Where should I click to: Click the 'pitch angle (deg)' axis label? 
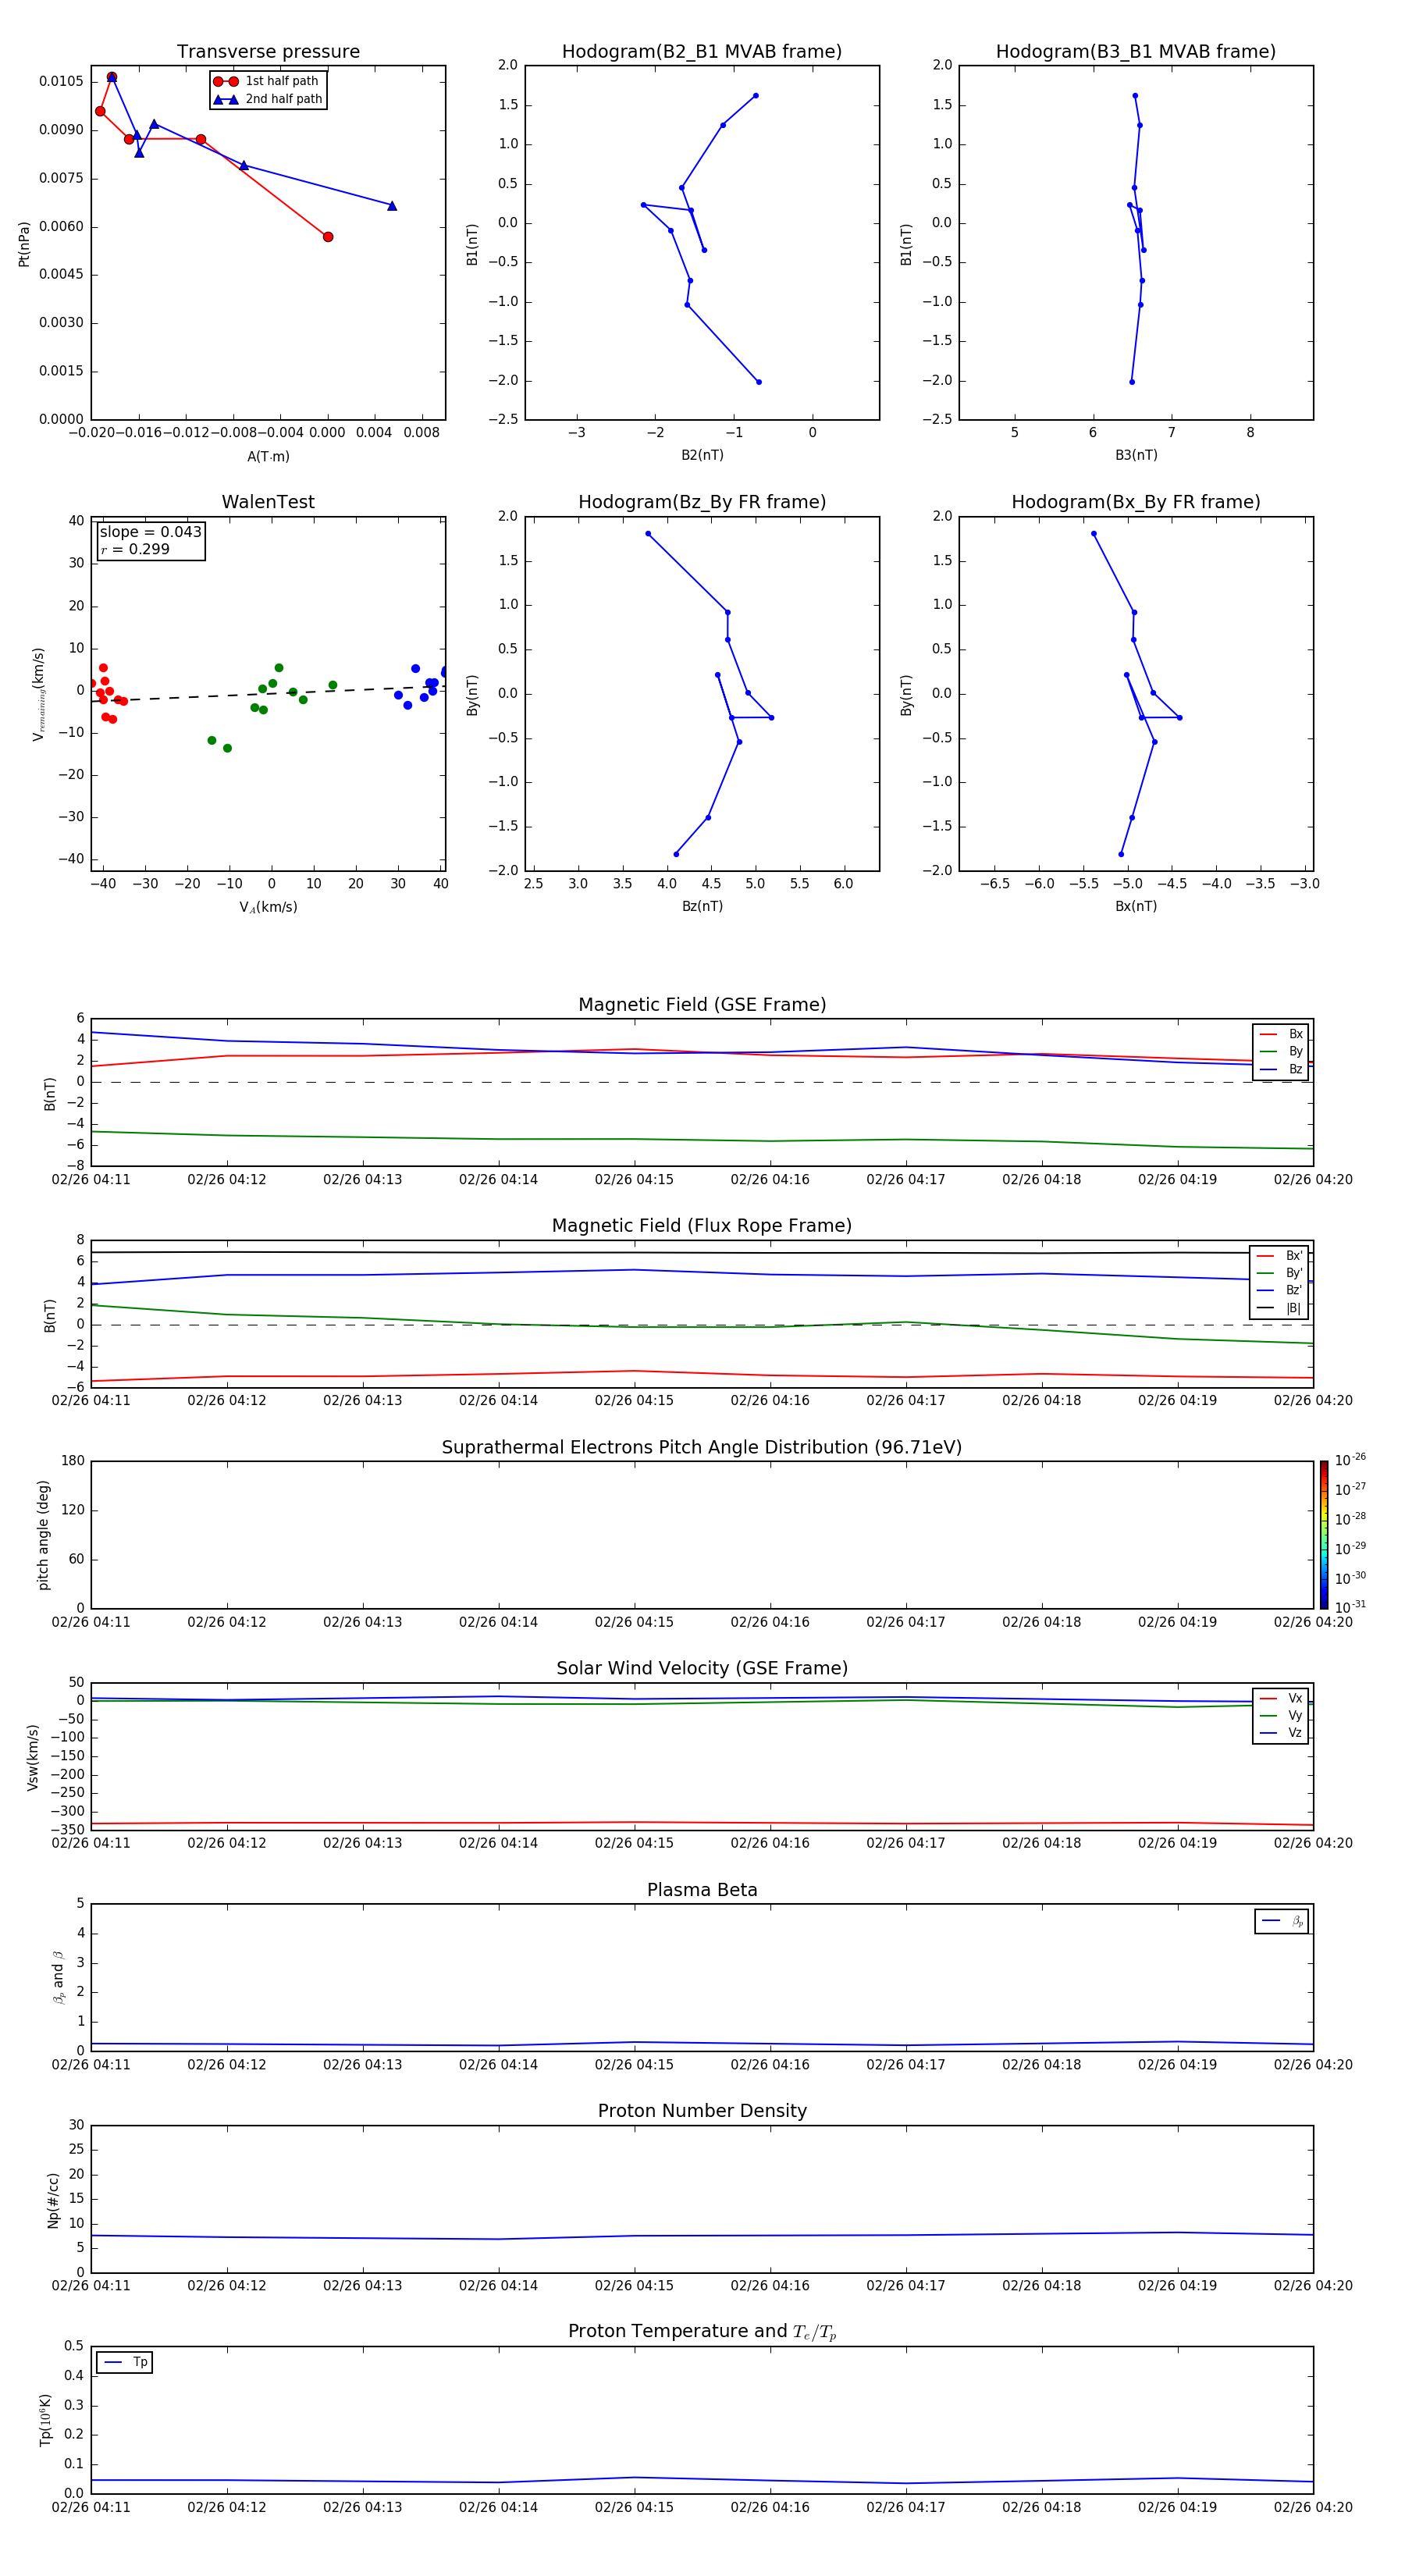click(43, 1535)
